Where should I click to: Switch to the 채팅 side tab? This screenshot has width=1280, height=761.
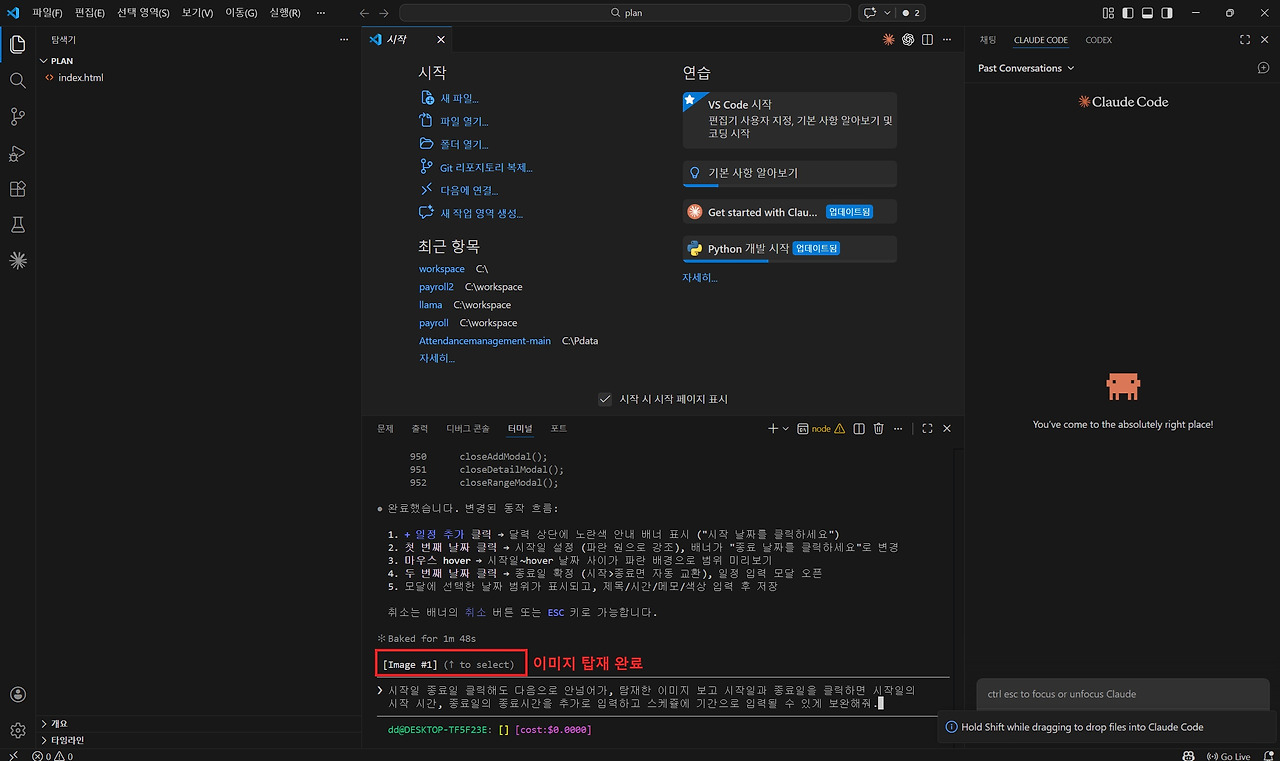coord(988,40)
